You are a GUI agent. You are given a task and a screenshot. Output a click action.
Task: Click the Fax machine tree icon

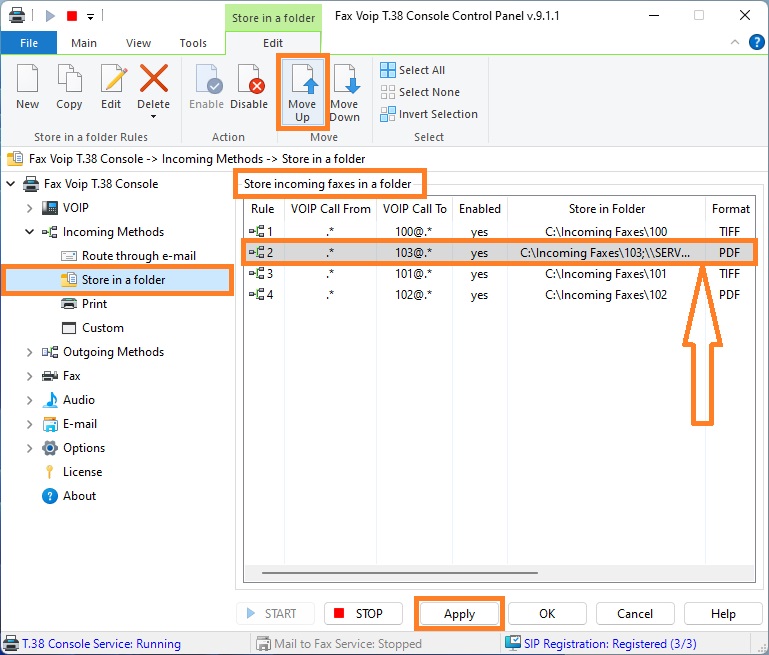[x=50, y=376]
